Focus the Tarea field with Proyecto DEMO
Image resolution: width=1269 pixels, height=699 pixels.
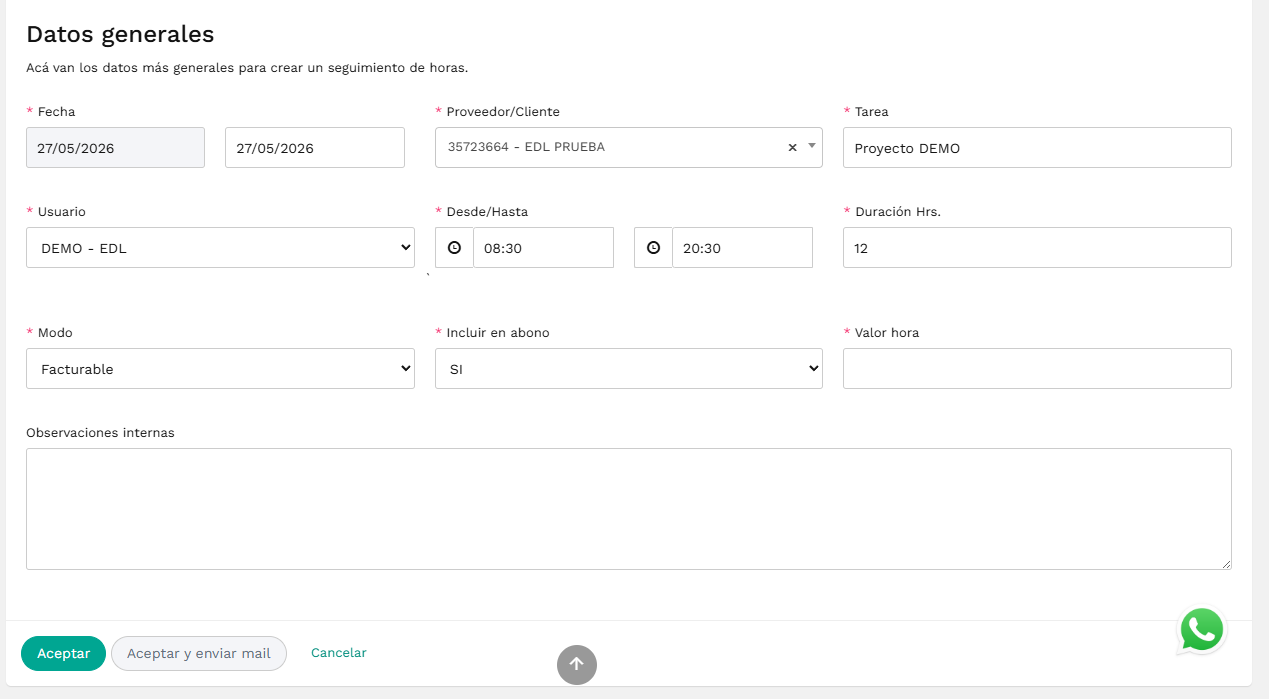[x=1037, y=147]
